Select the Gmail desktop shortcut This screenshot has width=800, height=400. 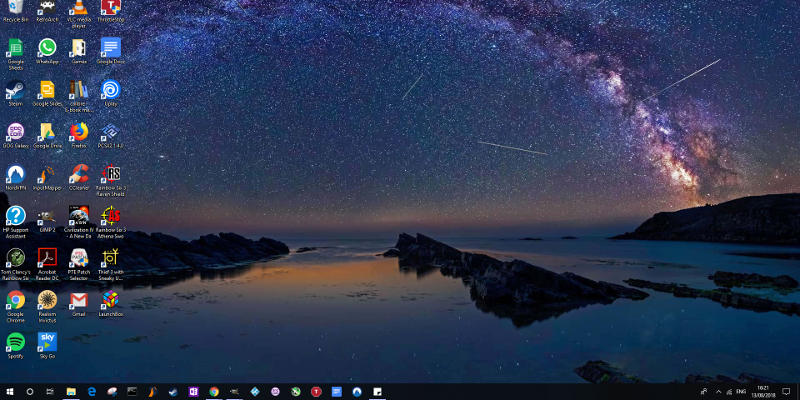[79, 304]
